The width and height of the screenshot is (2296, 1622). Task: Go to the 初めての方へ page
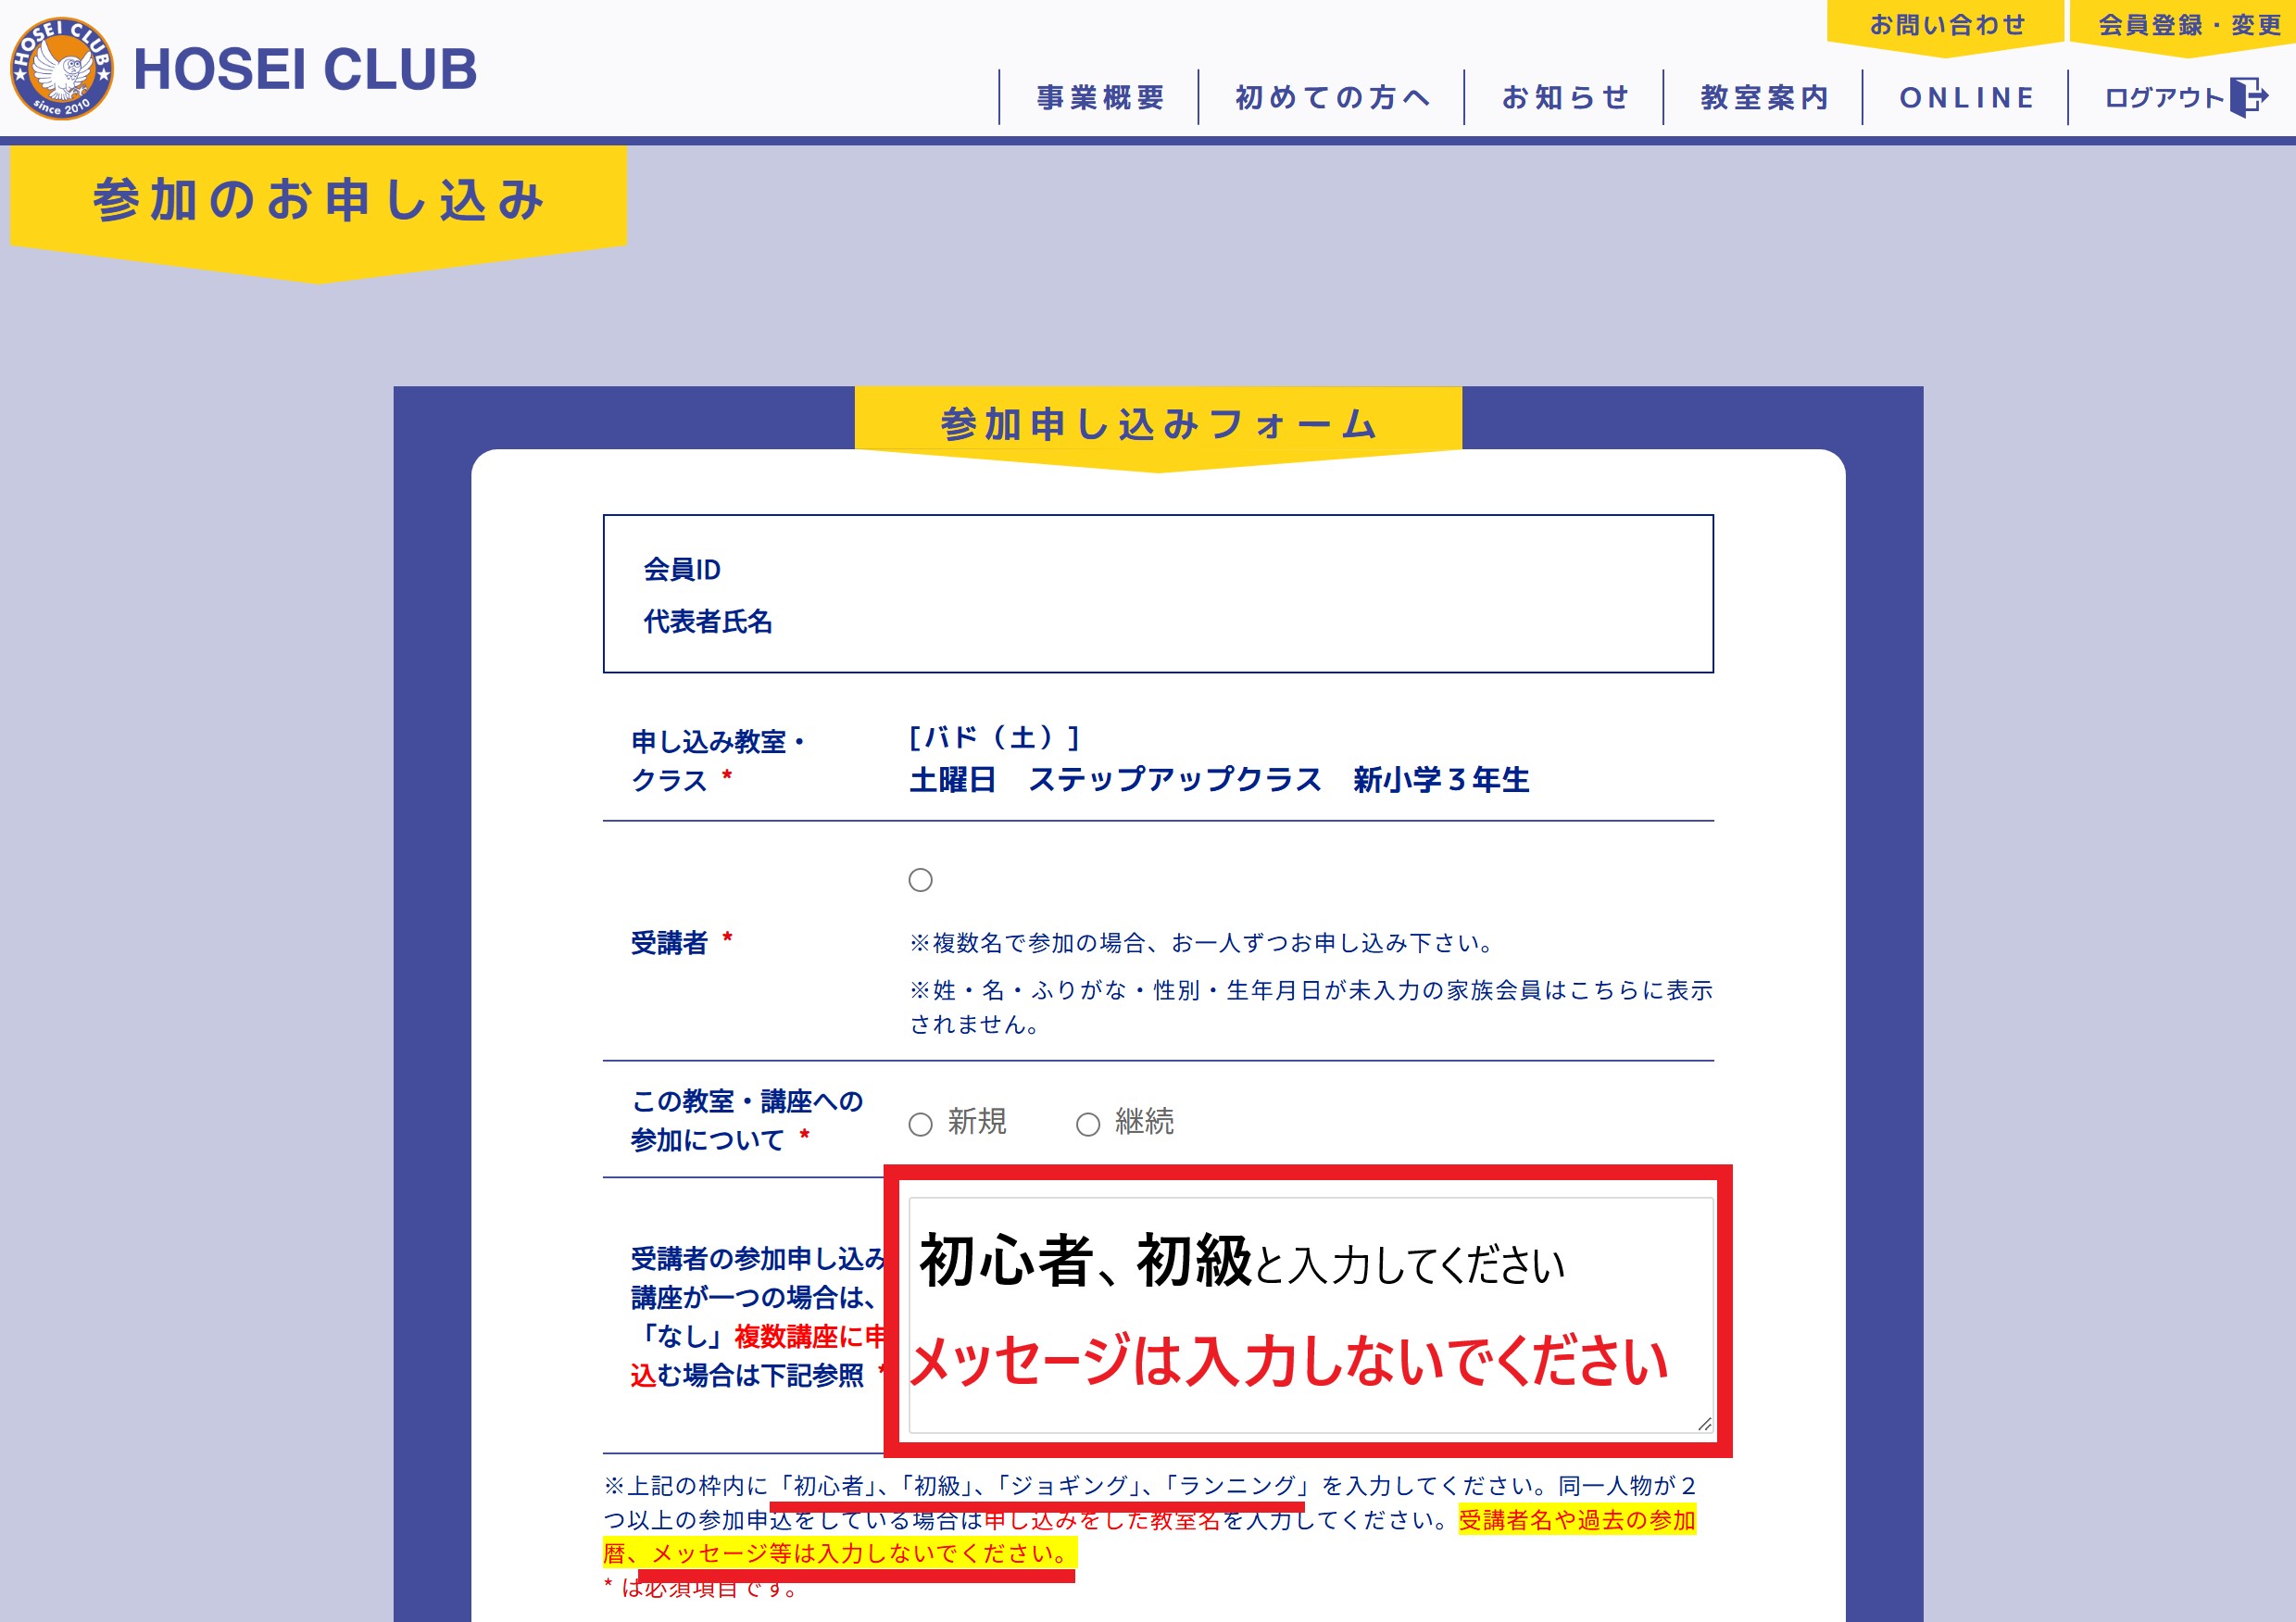coord(1332,97)
